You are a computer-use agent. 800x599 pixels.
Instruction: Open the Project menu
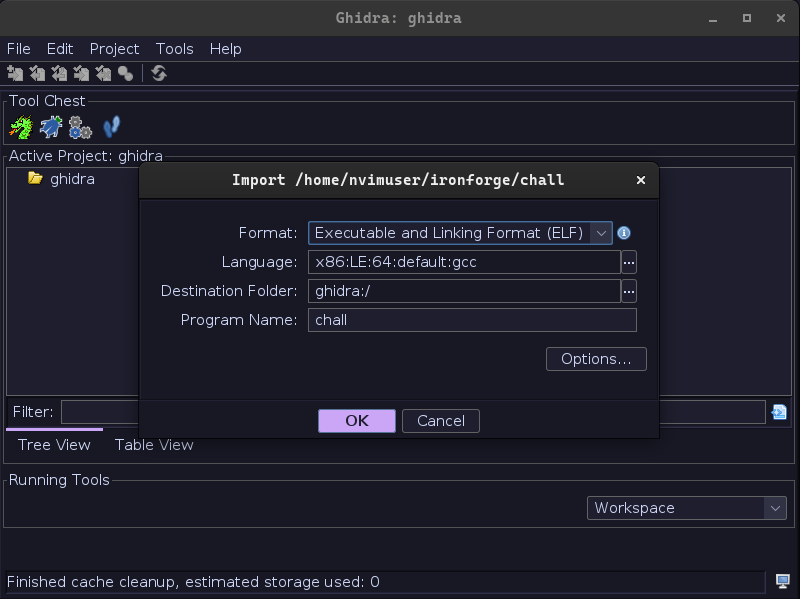click(x=114, y=49)
